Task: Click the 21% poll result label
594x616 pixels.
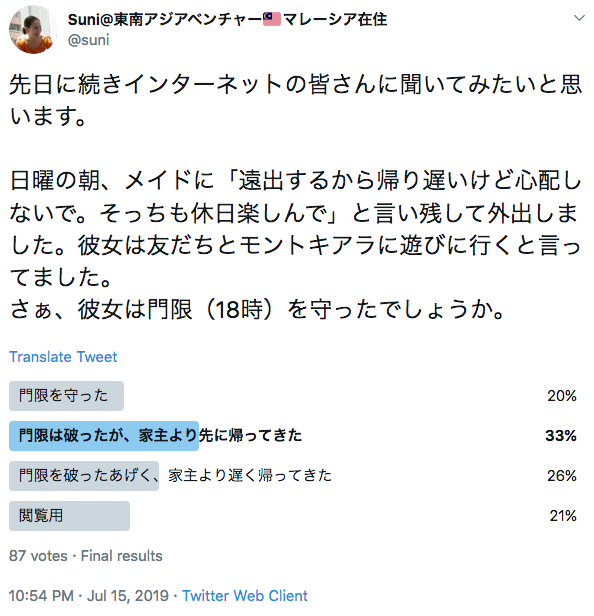Action: tap(563, 516)
